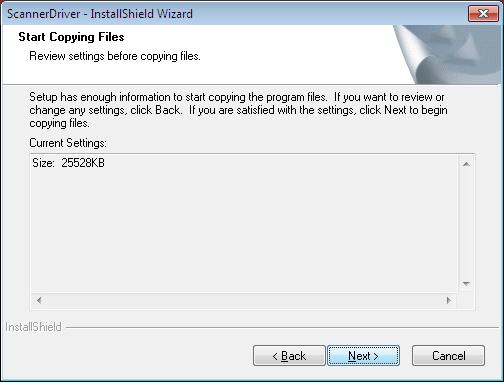Click the scroll up arrow in settings box
This screenshot has height=383, width=504.
(x=466, y=164)
